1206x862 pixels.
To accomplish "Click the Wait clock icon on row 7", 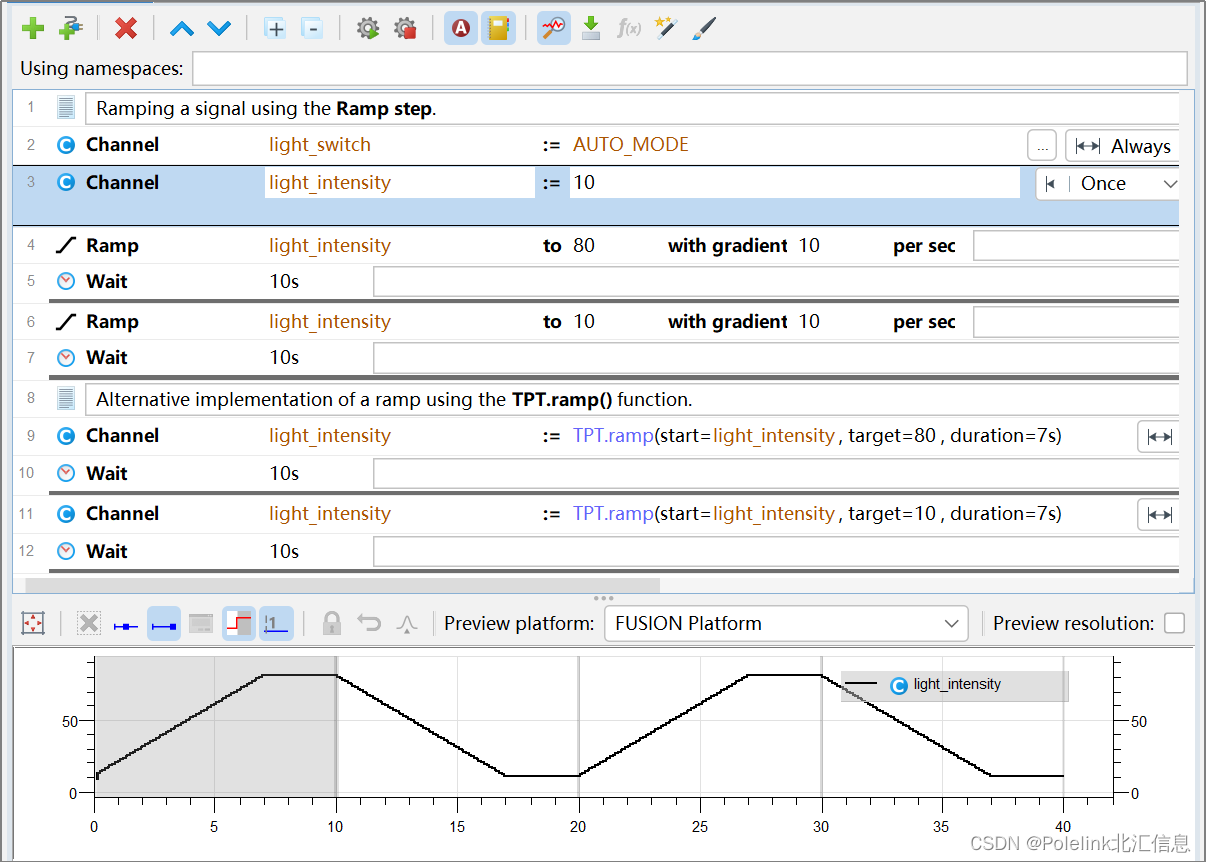I will coord(66,358).
